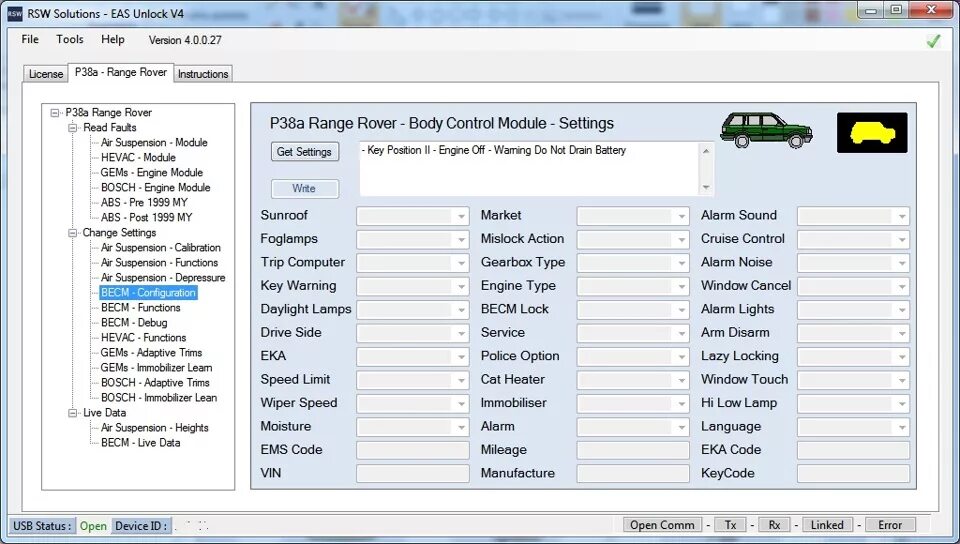
Task: Click the green checkmark status icon
Action: [x=933, y=41]
